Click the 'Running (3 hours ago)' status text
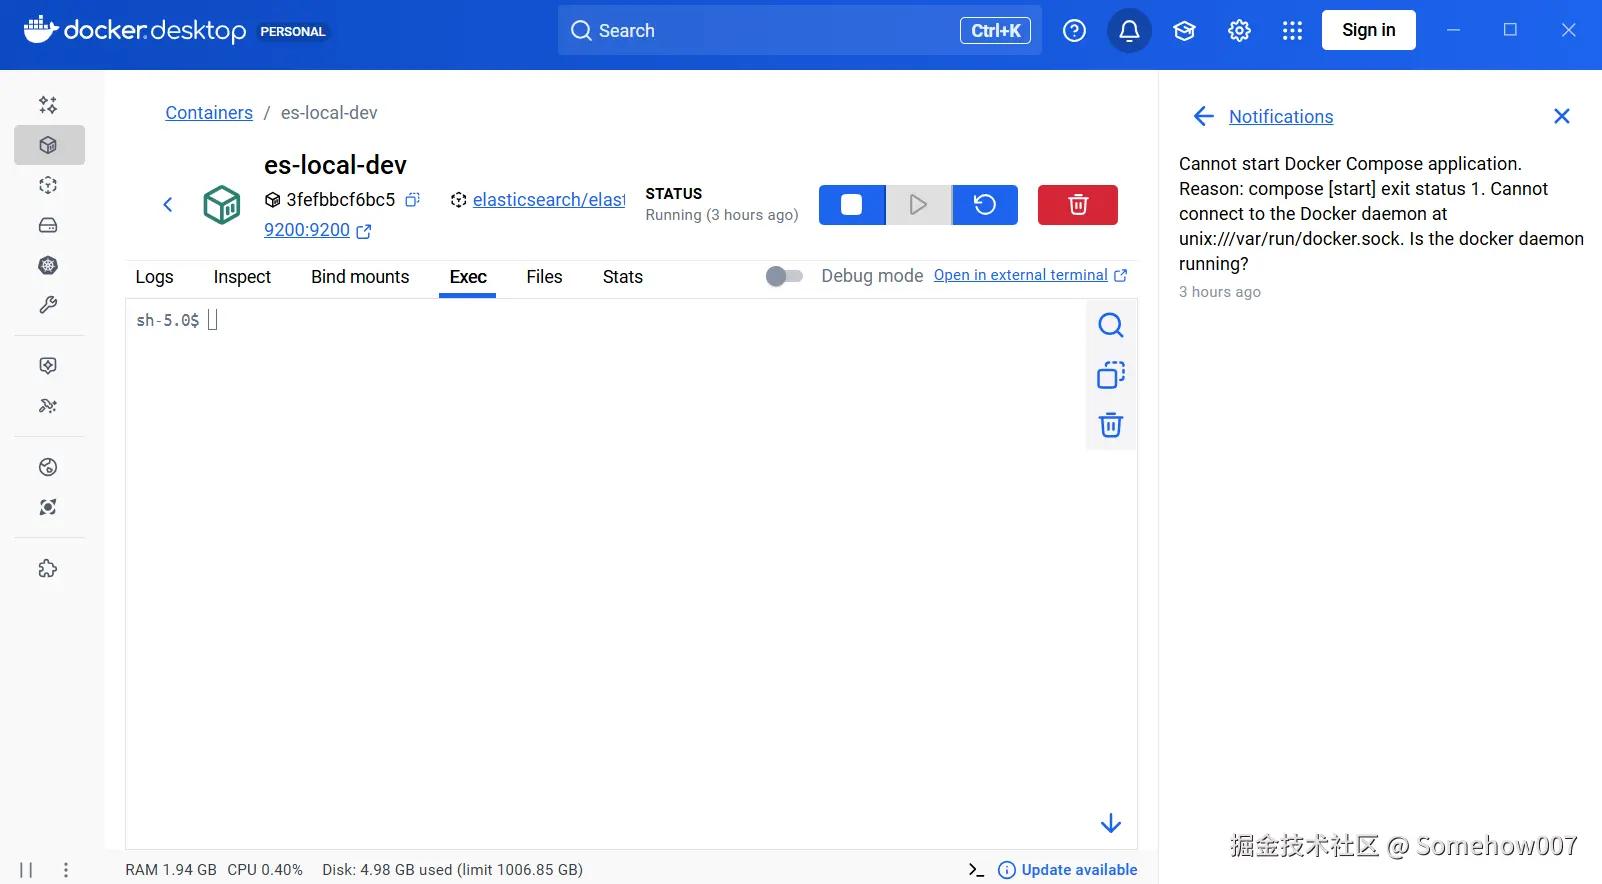The width and height of the screenshot is (1602, 884). tap(722, 215)
